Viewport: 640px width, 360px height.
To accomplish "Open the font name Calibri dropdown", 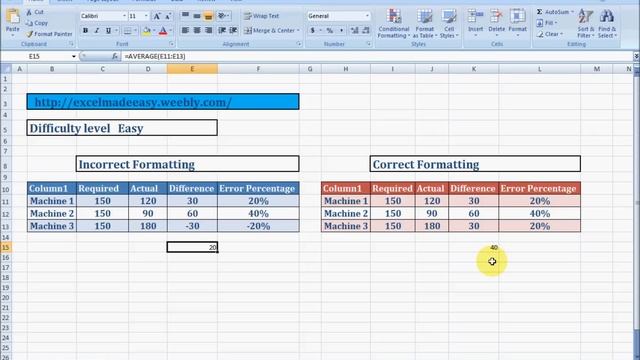I will coord(124,16).
